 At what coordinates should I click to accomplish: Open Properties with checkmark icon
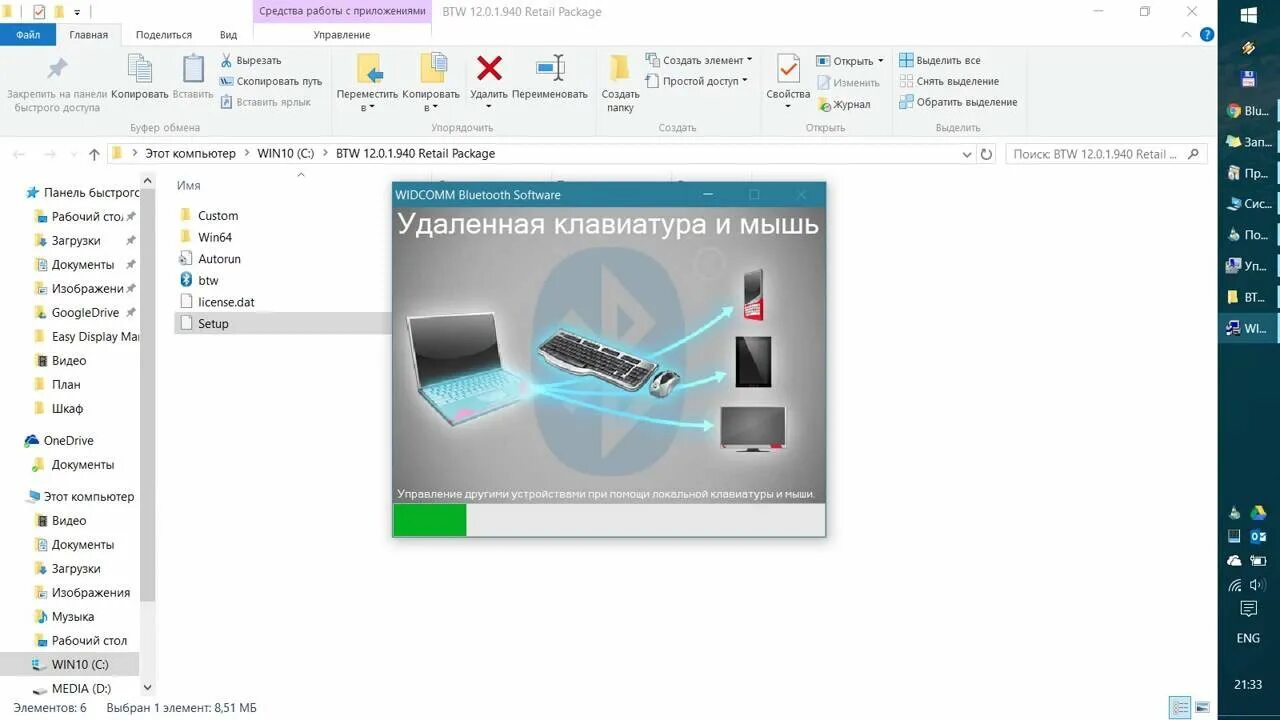788,68
